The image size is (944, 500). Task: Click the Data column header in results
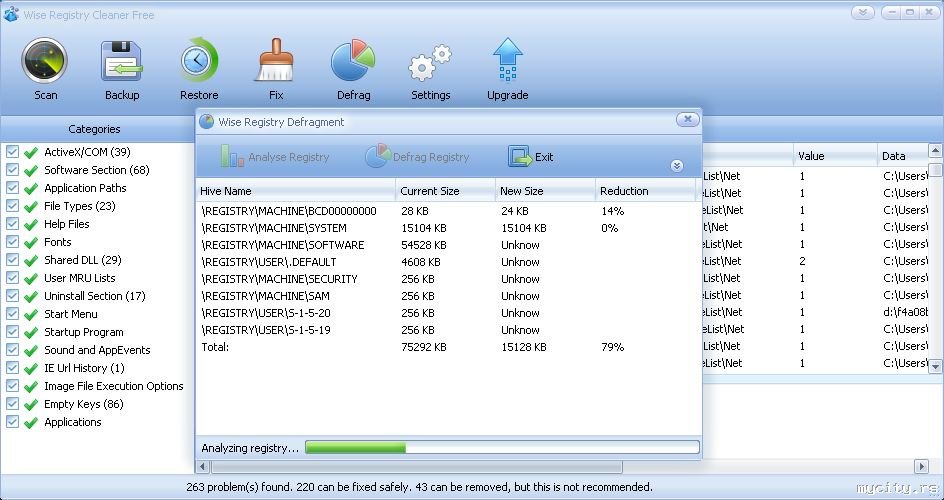(x=901, y=156)
